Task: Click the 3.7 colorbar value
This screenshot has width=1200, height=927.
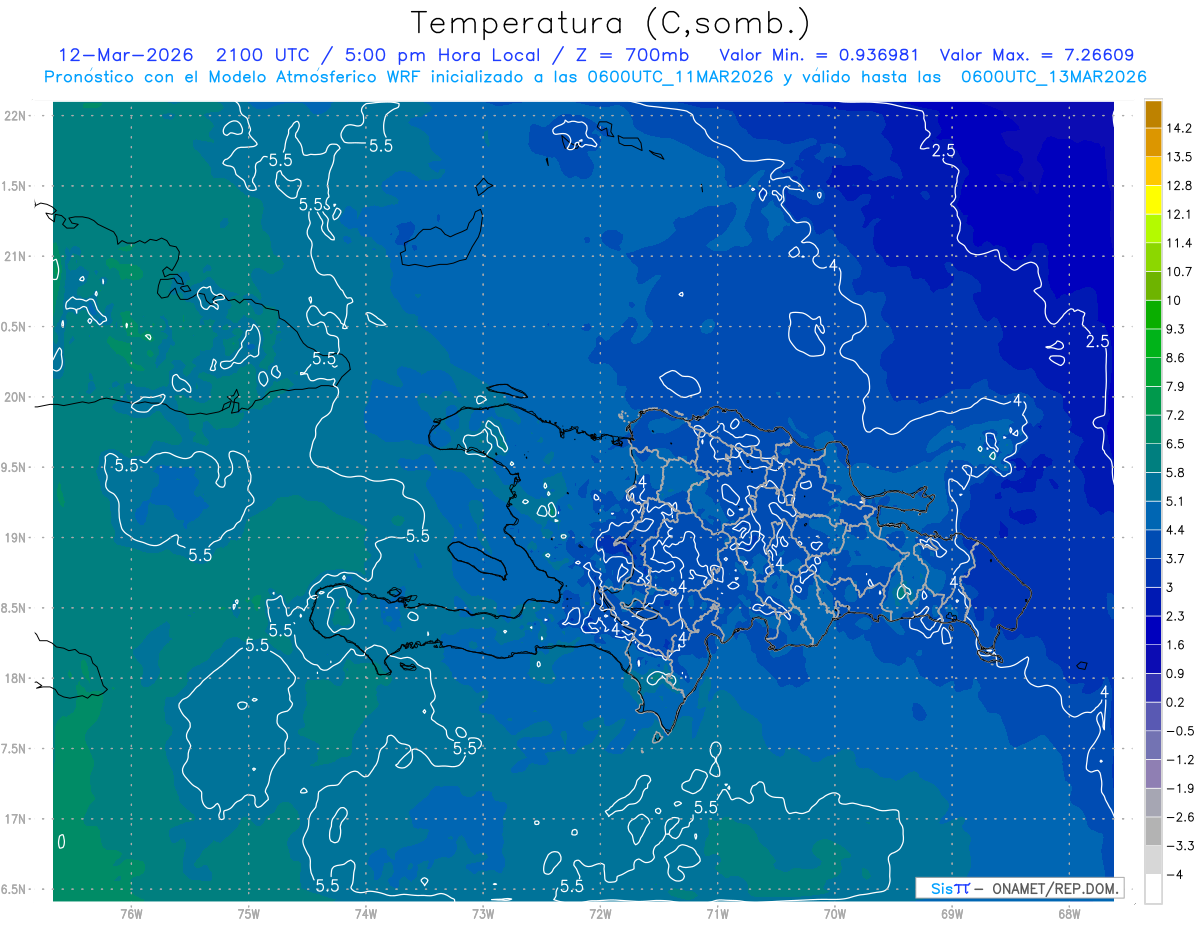Action: 1178,558
